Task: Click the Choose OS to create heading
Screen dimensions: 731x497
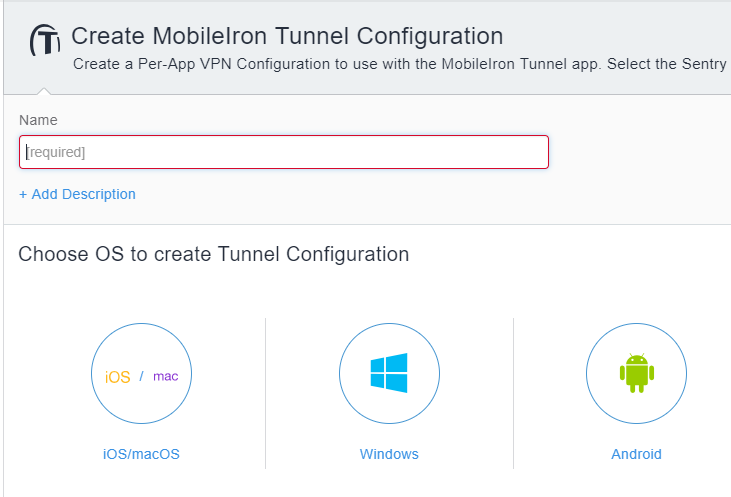Action: click(214, 255)
